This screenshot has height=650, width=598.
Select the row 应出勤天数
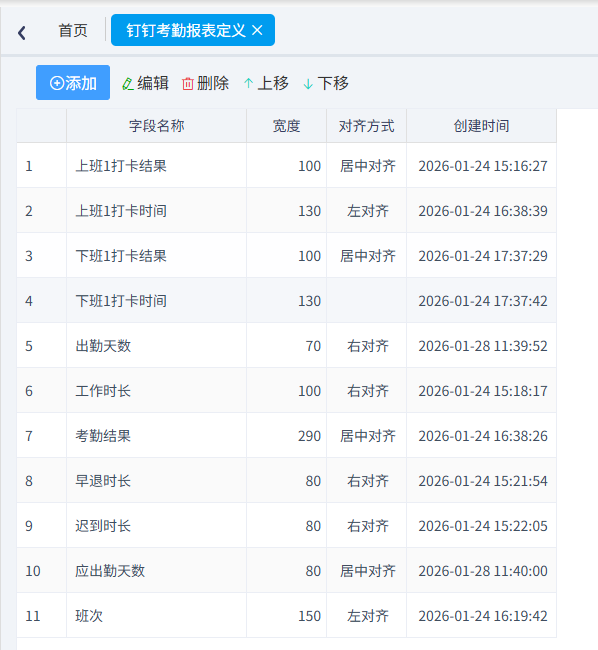tap(286, 571)
